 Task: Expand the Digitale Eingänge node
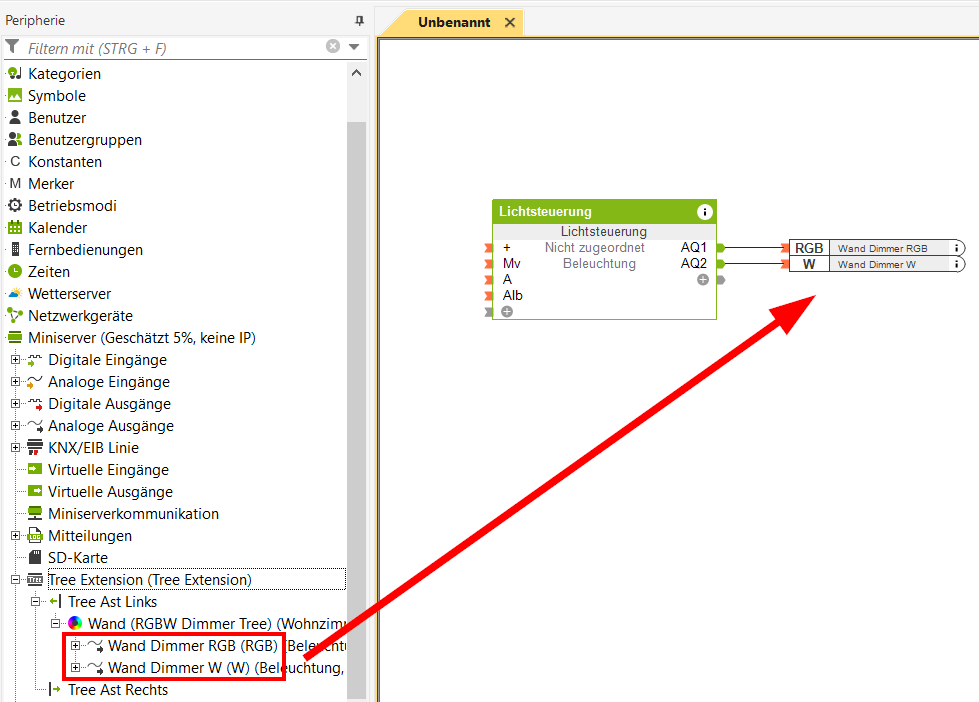click(x=15, y=360)
